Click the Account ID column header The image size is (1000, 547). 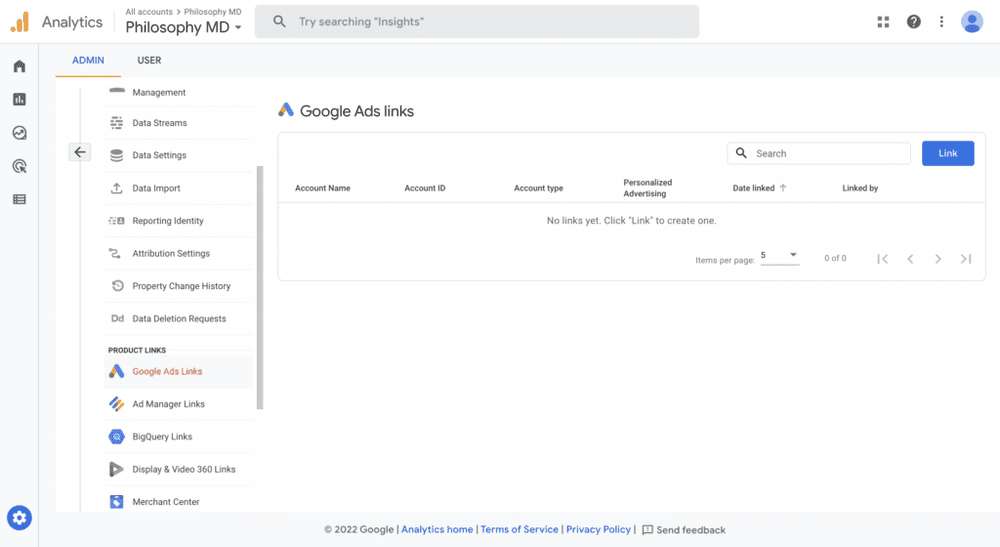(x=425, y=188)
